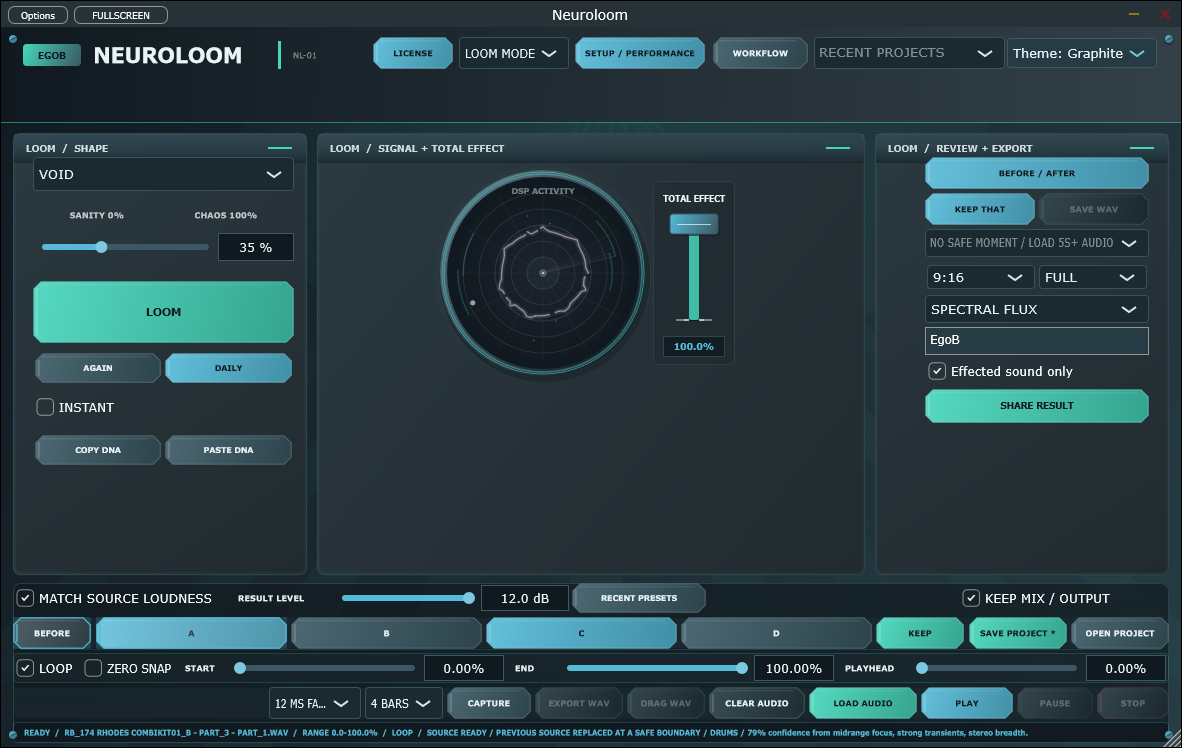Click LOAD AUDIO button
This screenshot has height=748, width=1182.
coord(863,704)
